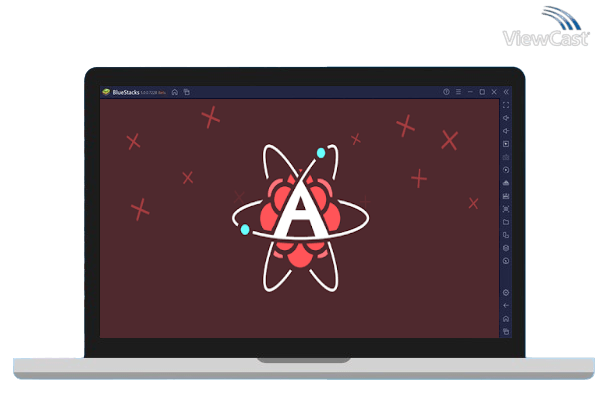Maximize the BlueStacks window

coord(482,92)
